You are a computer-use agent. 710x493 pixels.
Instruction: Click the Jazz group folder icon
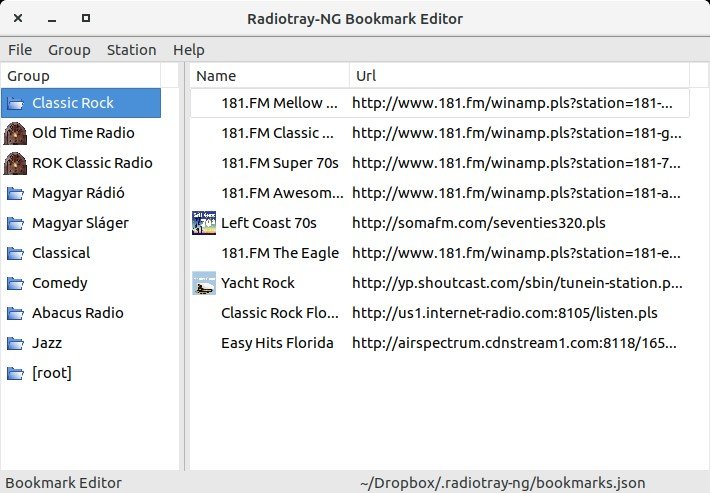pos(15,343)
